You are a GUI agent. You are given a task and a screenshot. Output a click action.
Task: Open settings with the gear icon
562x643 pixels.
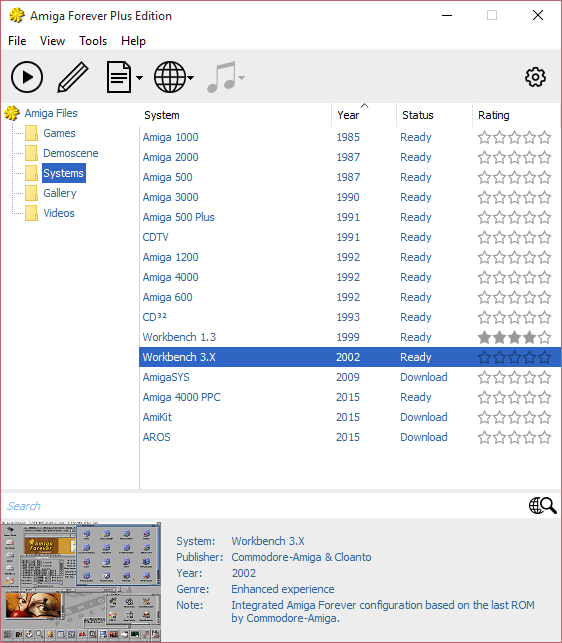point(535,77)
